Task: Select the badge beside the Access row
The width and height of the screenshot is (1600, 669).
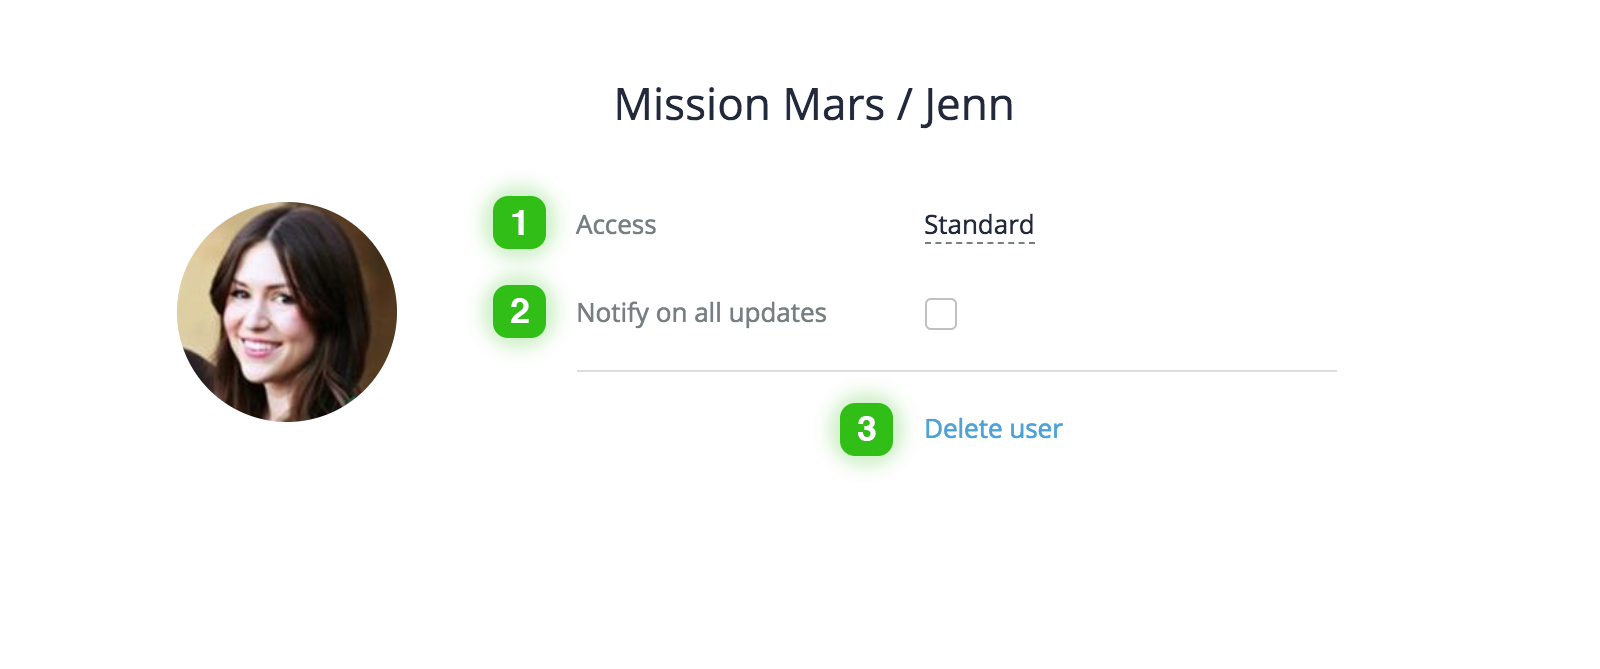Action: 519,223
